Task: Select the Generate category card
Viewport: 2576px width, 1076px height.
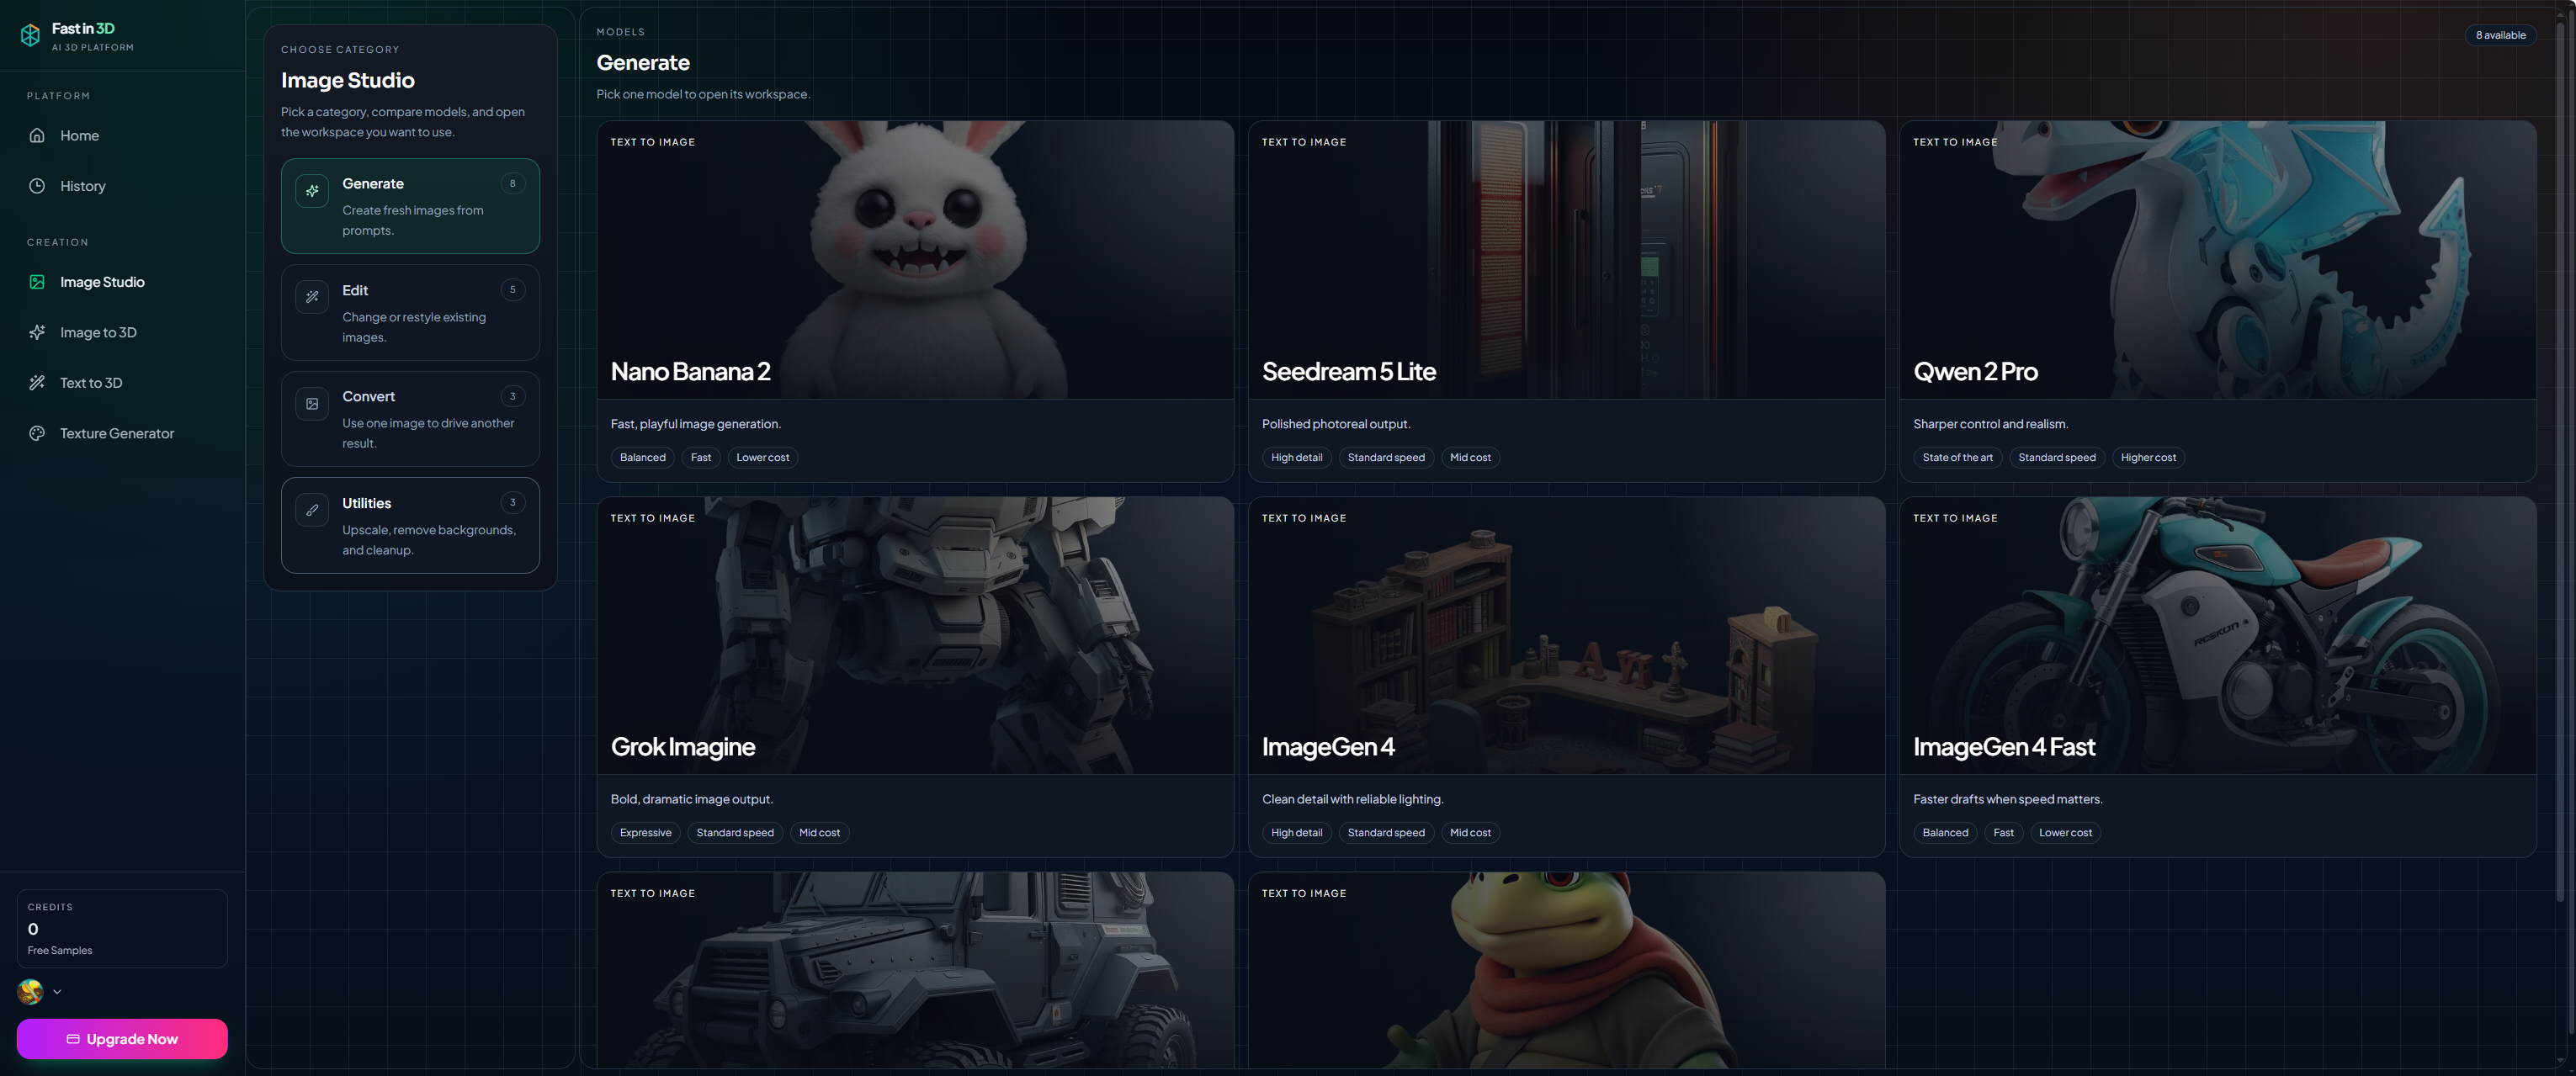Action: point(410,206)
